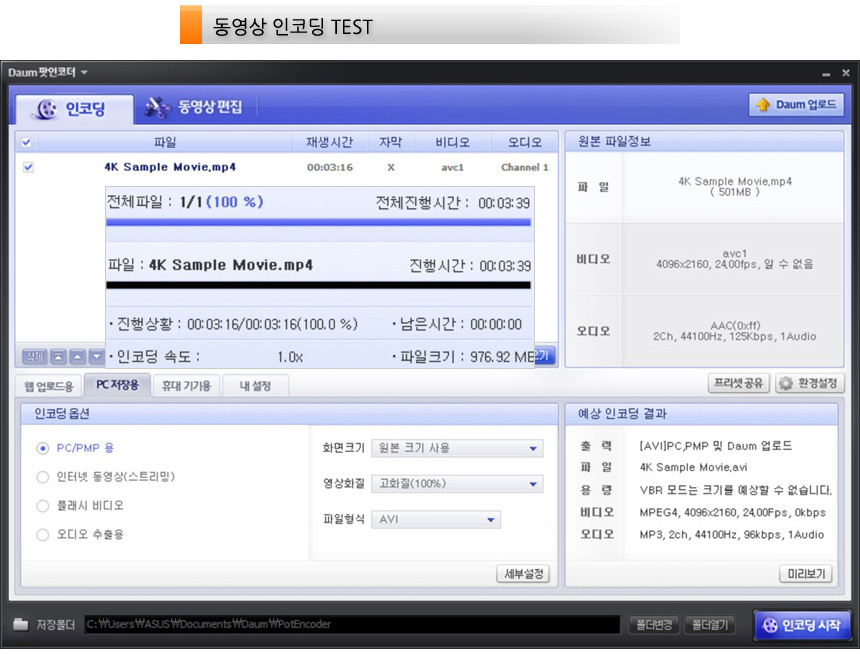Screen dimensions: 860x654
Task: Click the 삭제 delete button icon
Action: pos(34,357)
